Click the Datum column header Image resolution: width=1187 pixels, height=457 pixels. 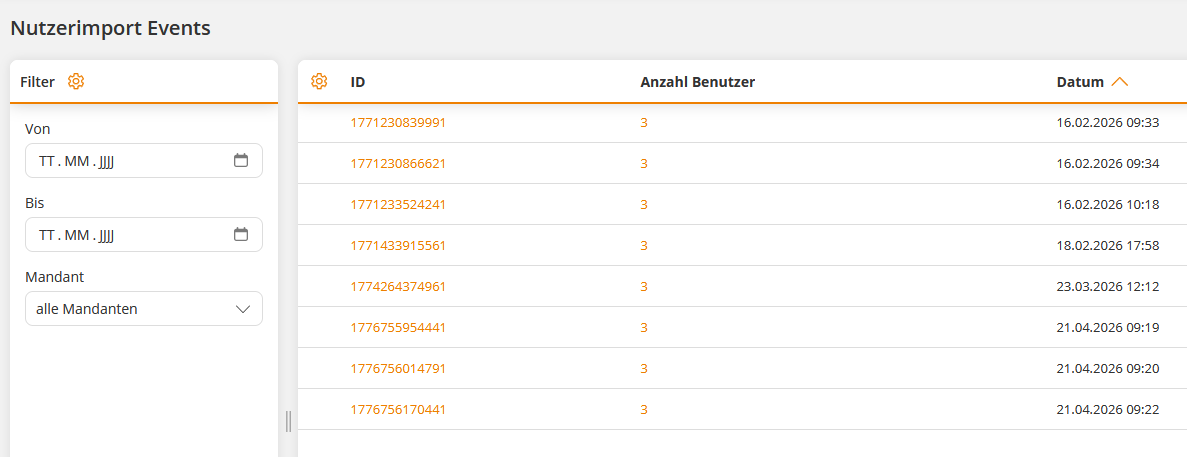coord(1080,82)
